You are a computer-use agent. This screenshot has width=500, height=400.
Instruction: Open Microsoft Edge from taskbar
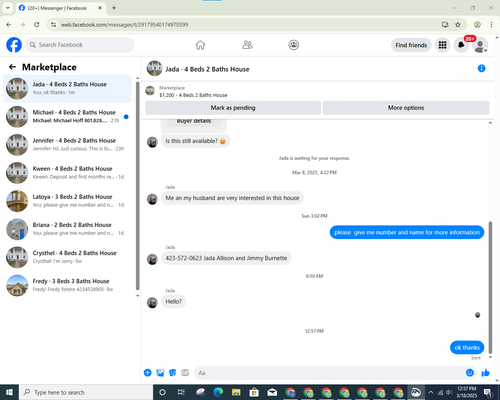pos(218,392)
